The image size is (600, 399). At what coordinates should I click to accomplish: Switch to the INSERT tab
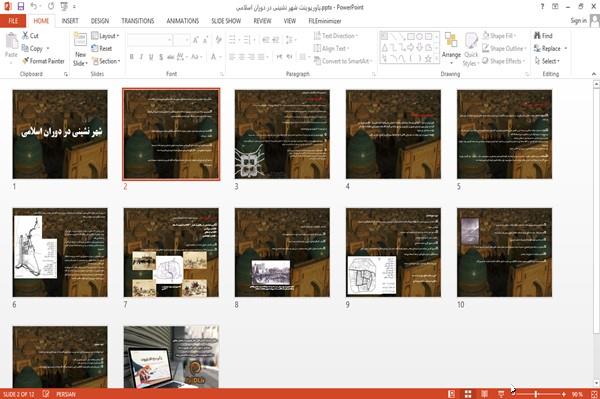(70, 21)
